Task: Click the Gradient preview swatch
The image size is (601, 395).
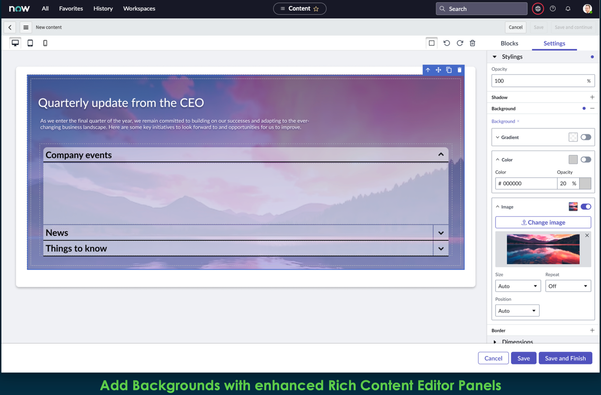Action: tap(573, 137)
